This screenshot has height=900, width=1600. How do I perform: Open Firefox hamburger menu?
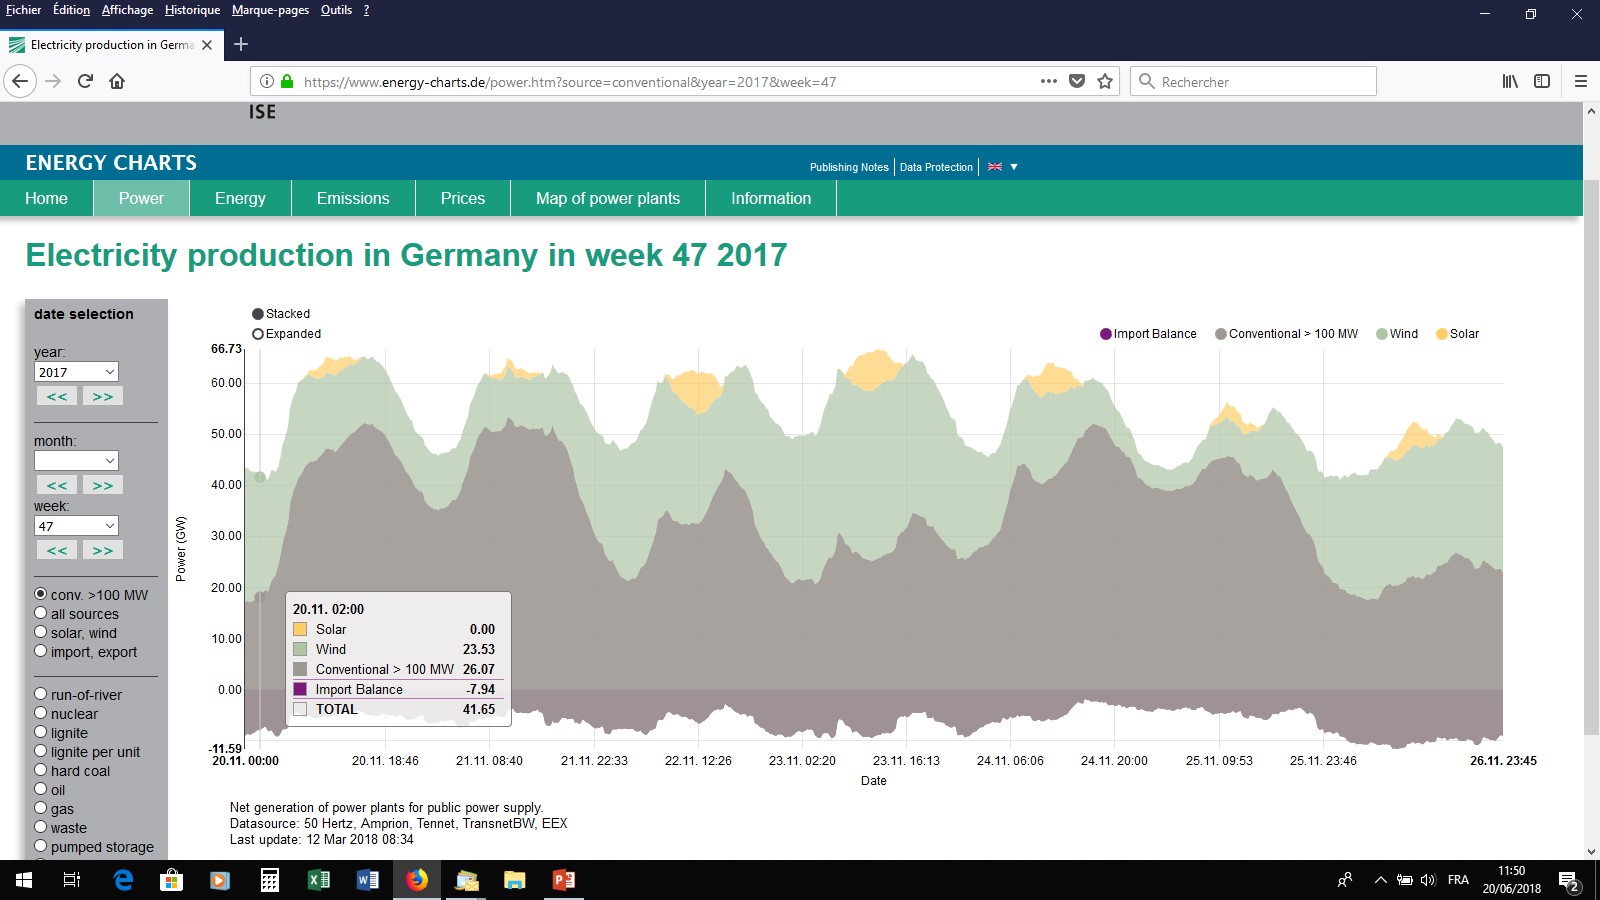[x=1581, y=81]
